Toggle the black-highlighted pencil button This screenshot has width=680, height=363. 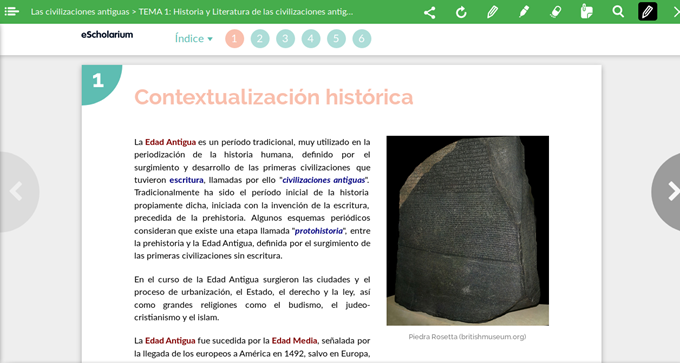pyautogui.click(x=647, y=12)
